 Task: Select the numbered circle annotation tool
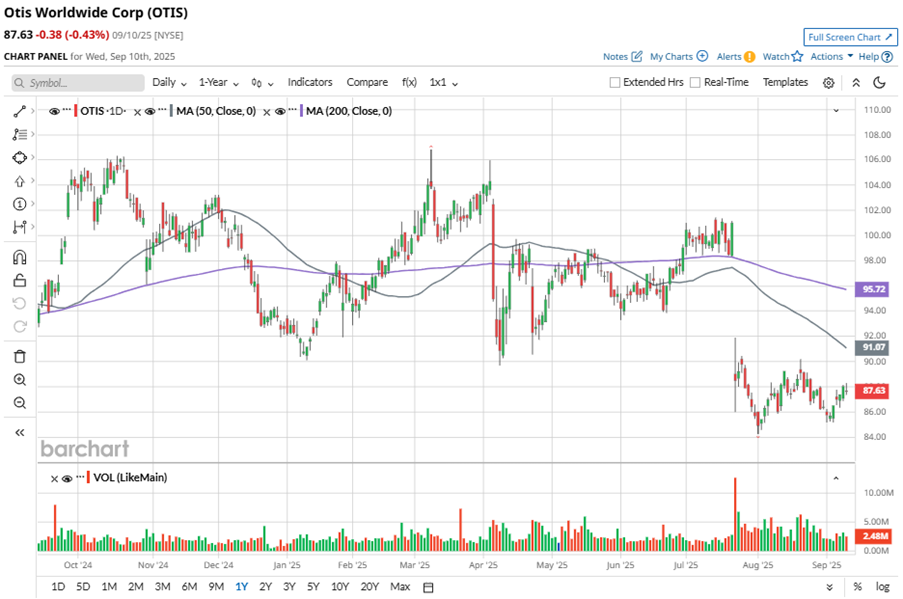pyautogui.click(x=20, y=204)
